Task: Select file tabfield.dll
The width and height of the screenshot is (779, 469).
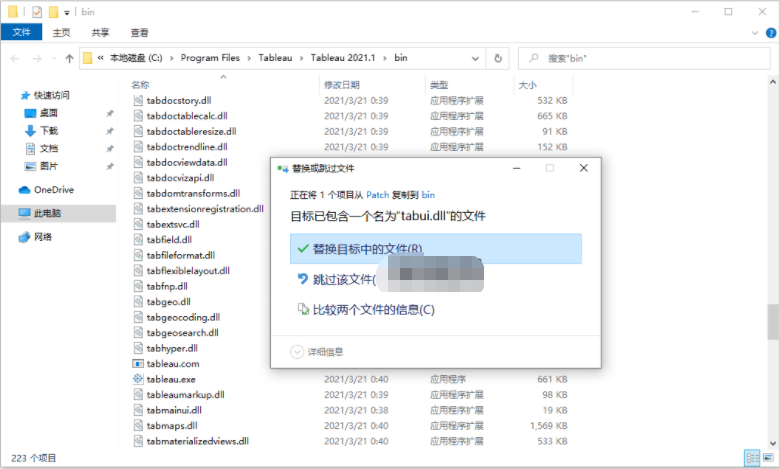Action: click(x=169, y=239)
